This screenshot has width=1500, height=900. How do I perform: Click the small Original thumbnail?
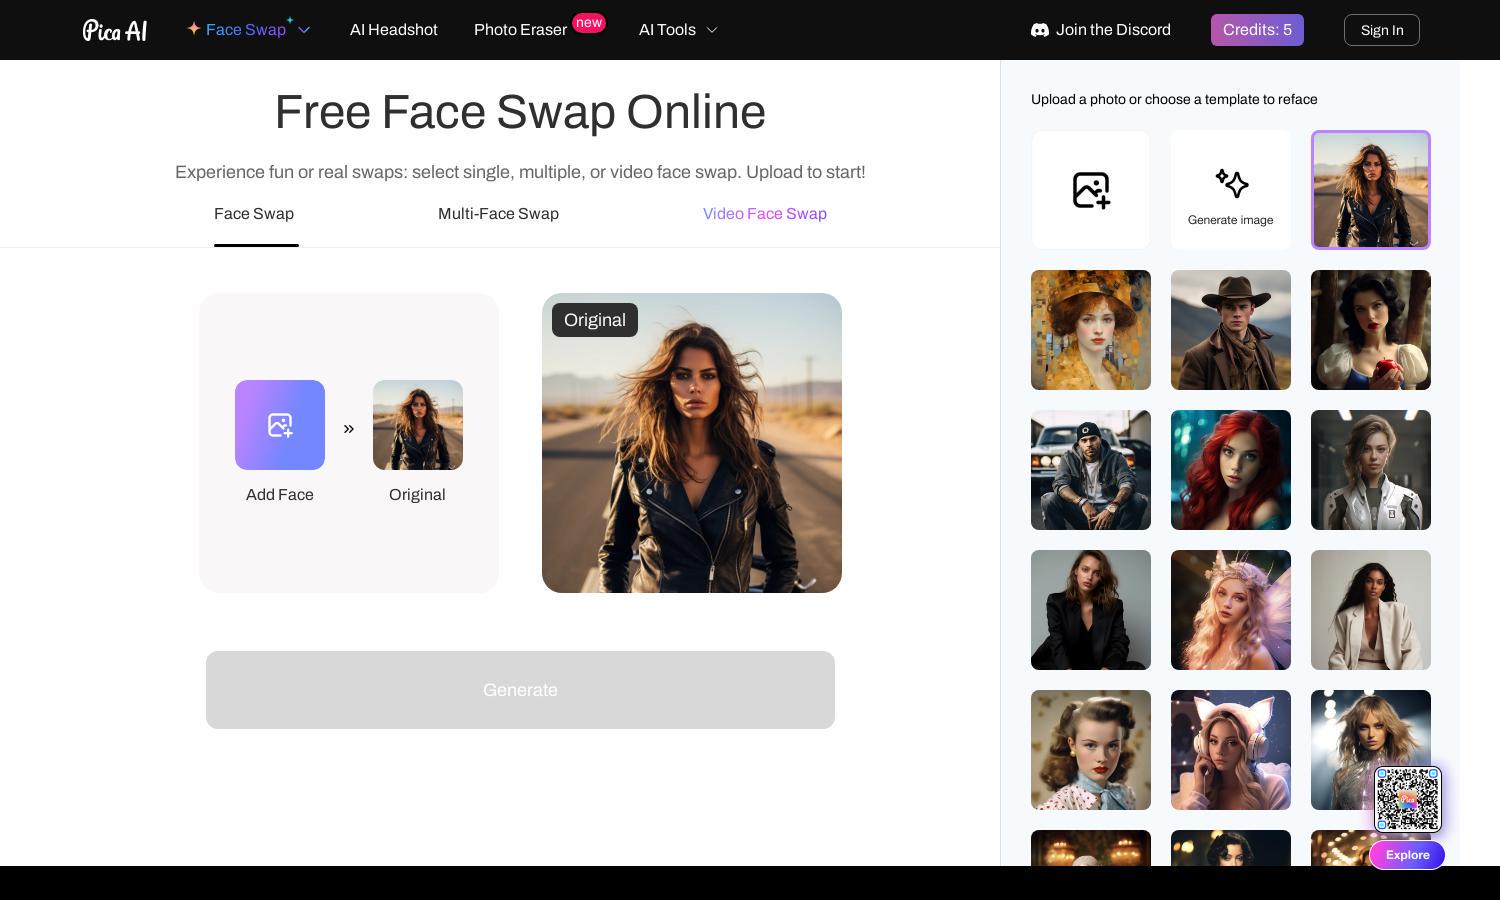tap(418, 425)
